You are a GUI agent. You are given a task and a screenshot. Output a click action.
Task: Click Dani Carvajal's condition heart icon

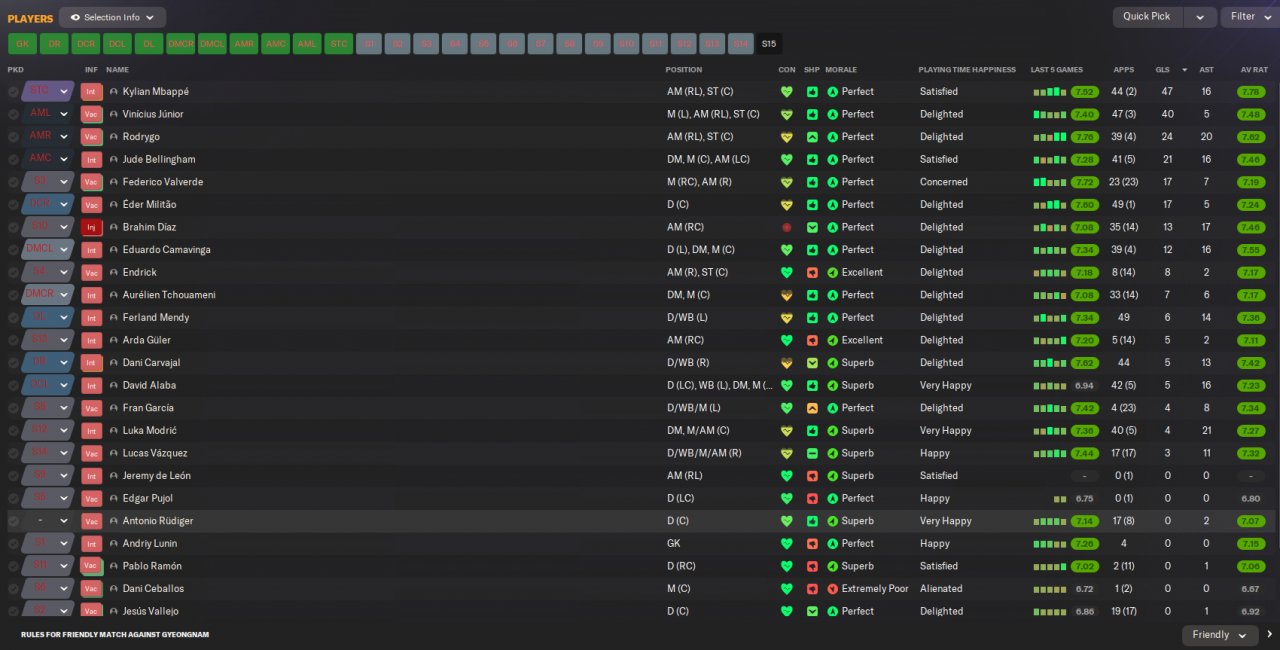(x=786, y=363)
